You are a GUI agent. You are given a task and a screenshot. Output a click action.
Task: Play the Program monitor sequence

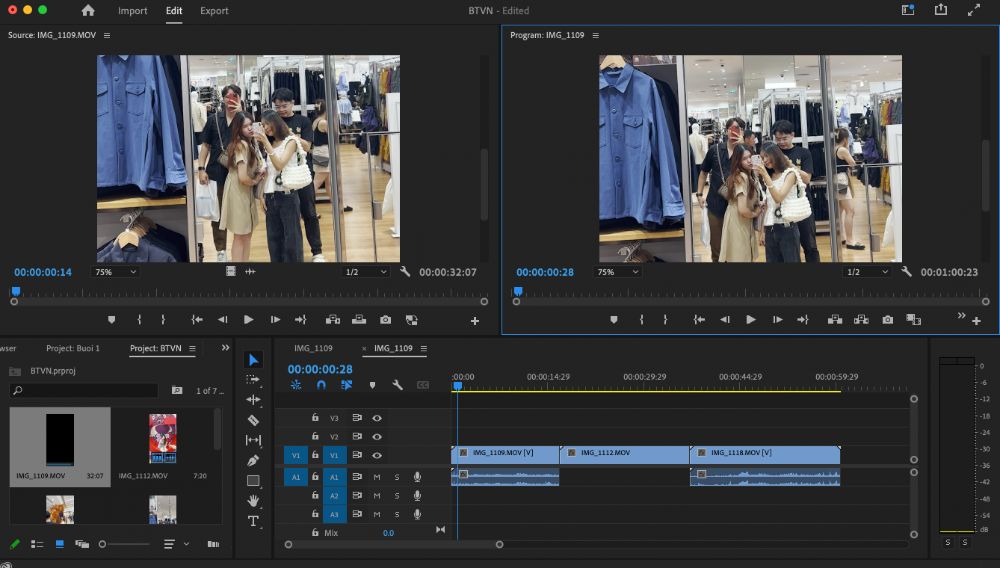click(751, 320)
